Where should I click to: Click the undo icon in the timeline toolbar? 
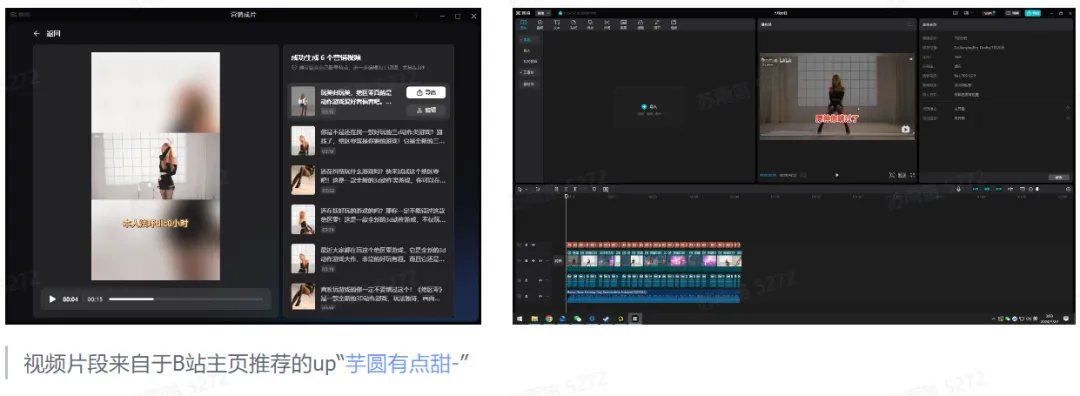(x=538, y=189)
